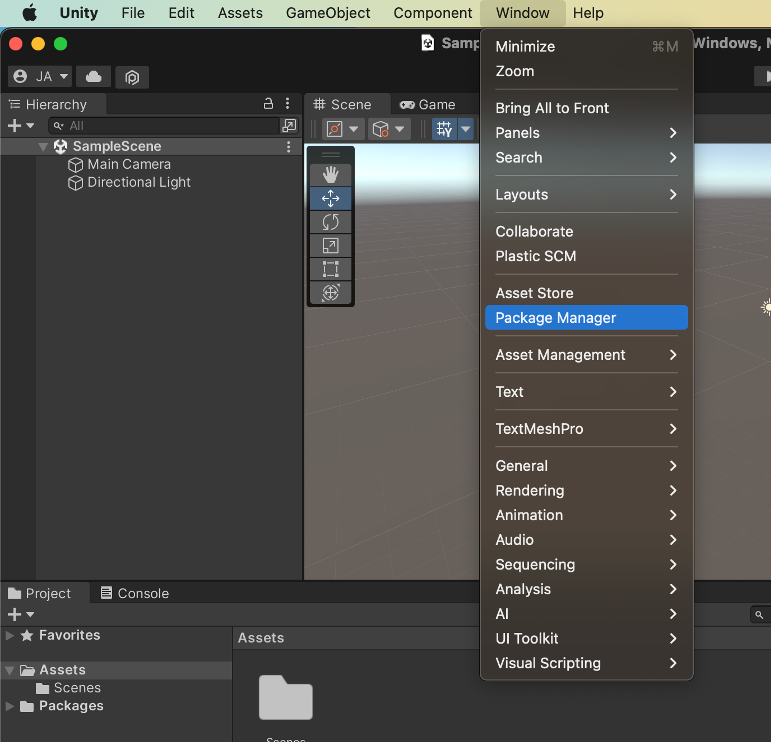Expand the Packages folder arrow
Viewport: 772px width, 742px height.
9,706
